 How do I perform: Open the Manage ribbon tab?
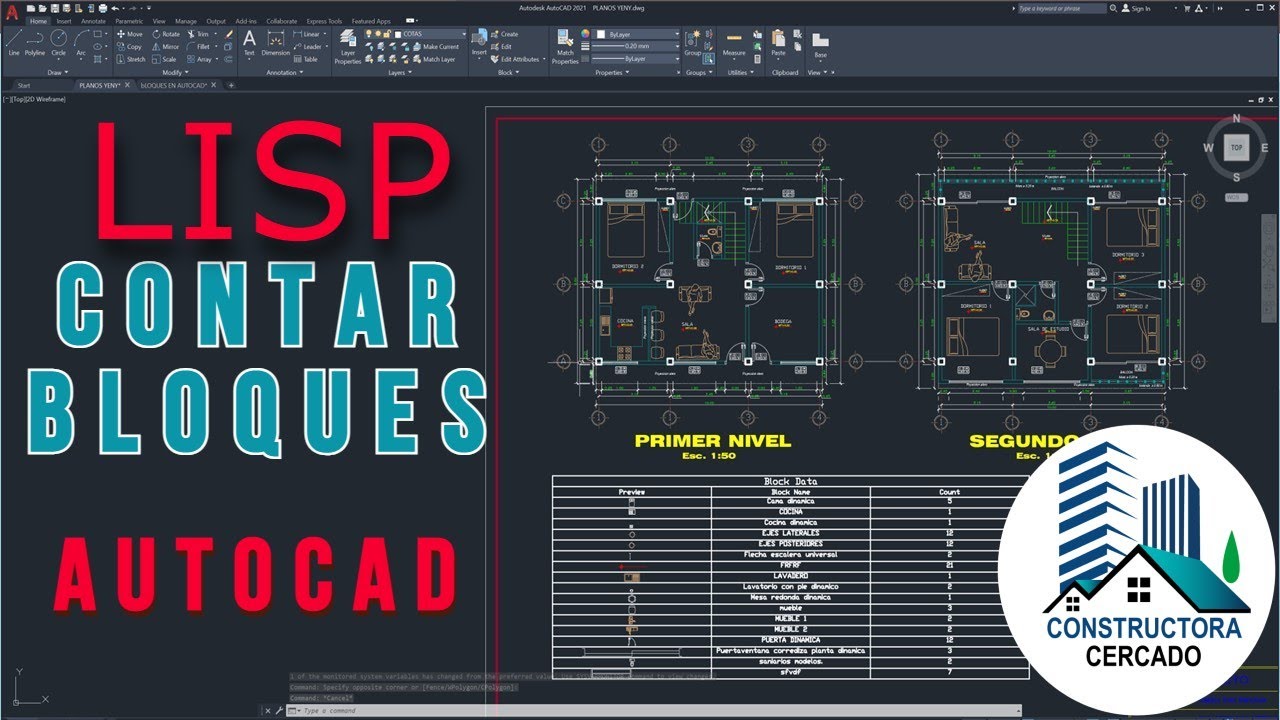pos(186,21)
